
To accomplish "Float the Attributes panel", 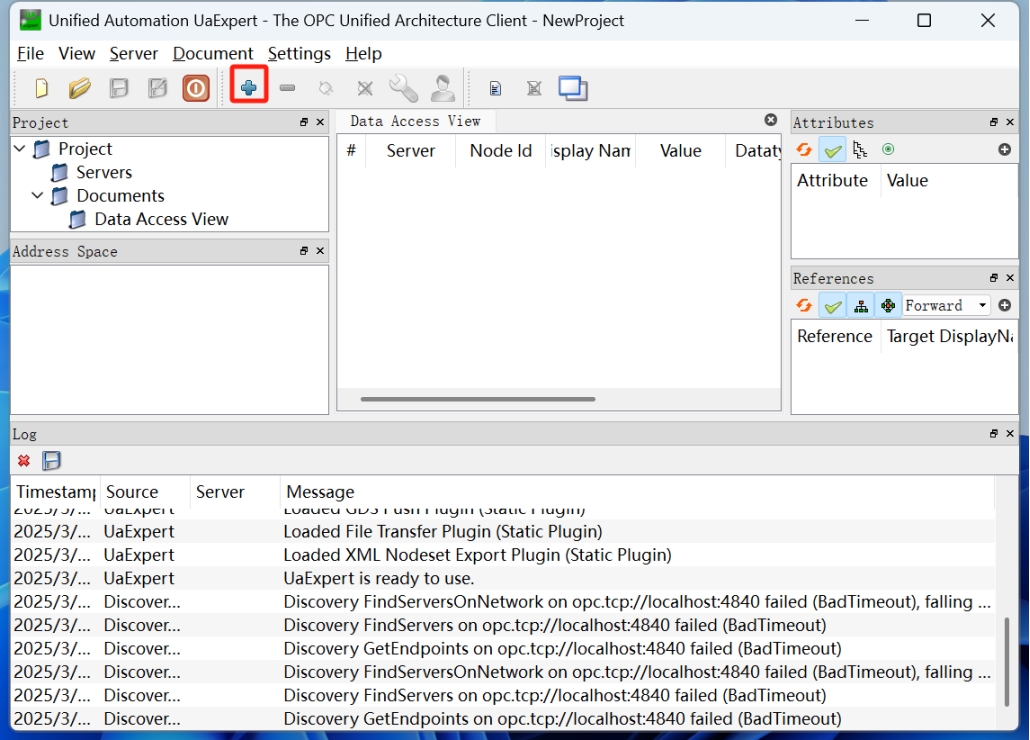I will 994,122.
